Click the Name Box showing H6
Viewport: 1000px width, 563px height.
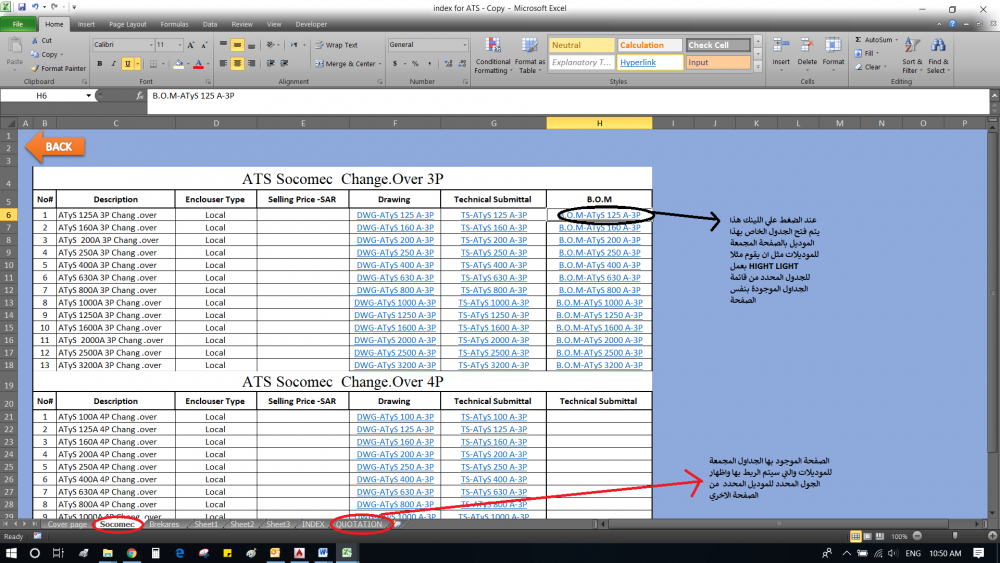[41, 96]
